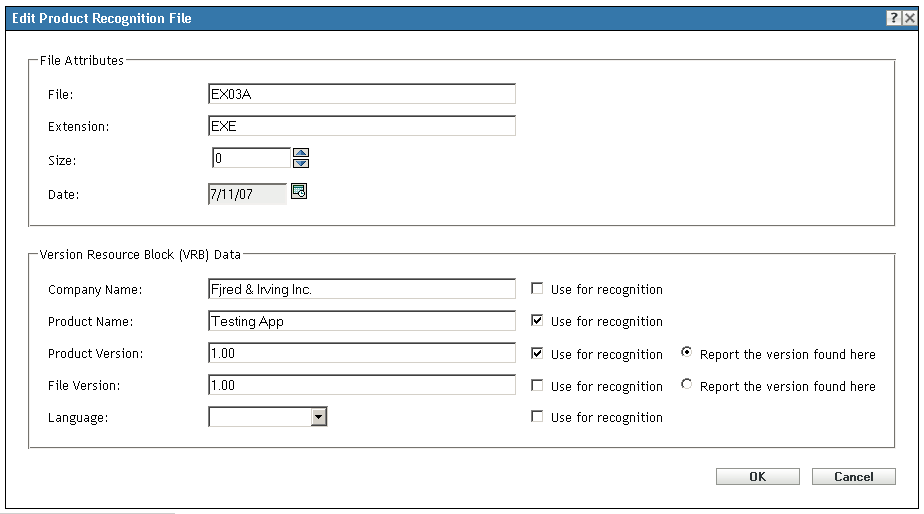The width and height of the screenshot is (924, 514).
Task: Open the Date calendar picker icon
Action: 298,192
